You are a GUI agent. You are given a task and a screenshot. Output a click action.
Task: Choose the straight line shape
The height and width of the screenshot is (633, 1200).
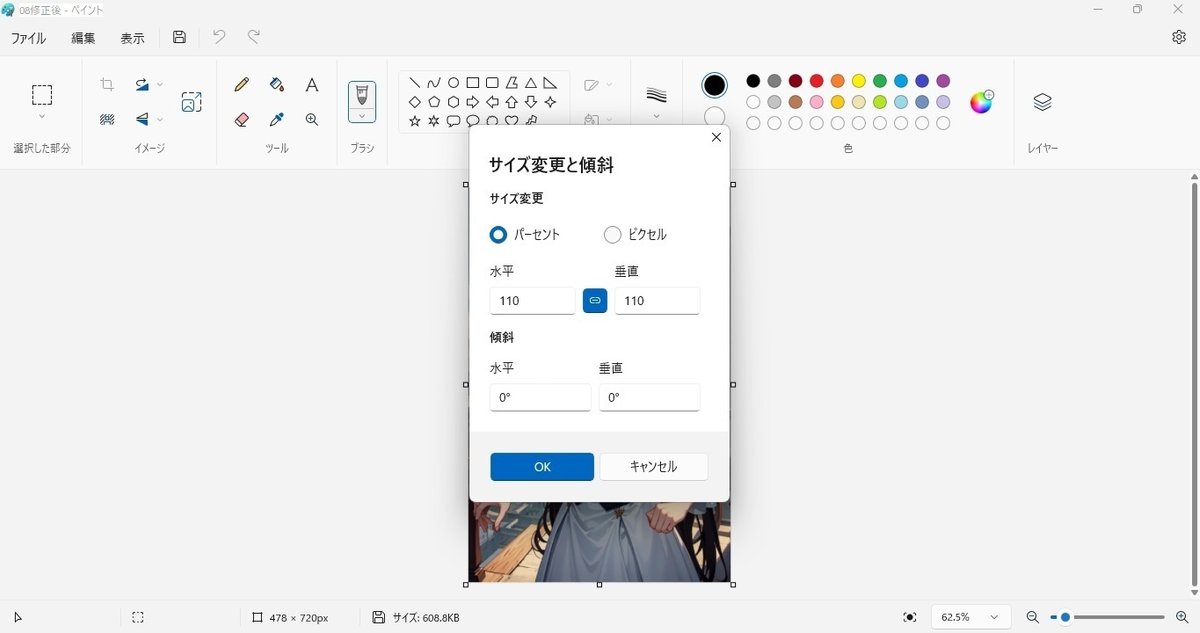(x=415, y=83)
